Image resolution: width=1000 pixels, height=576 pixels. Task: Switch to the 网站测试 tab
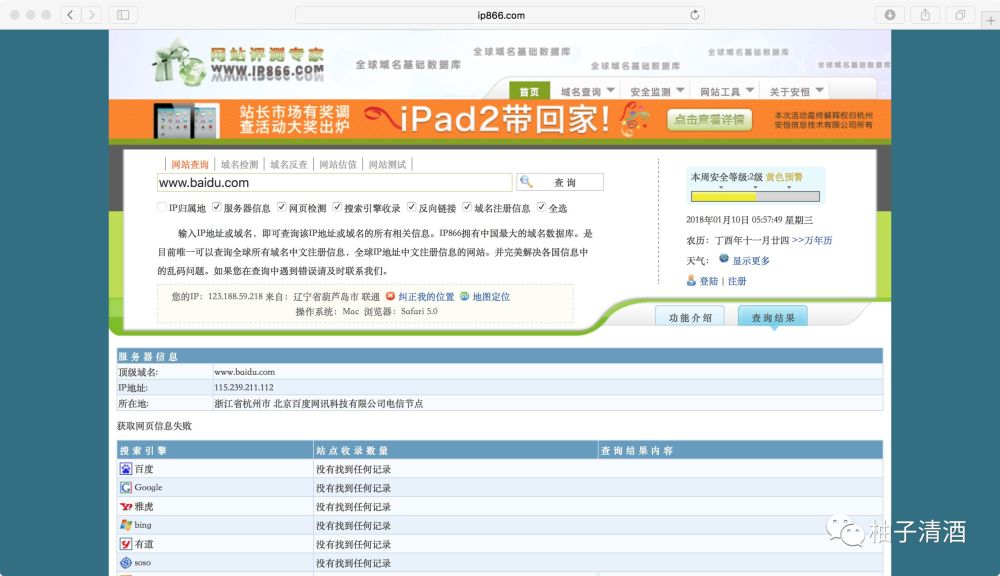[388, 165]
